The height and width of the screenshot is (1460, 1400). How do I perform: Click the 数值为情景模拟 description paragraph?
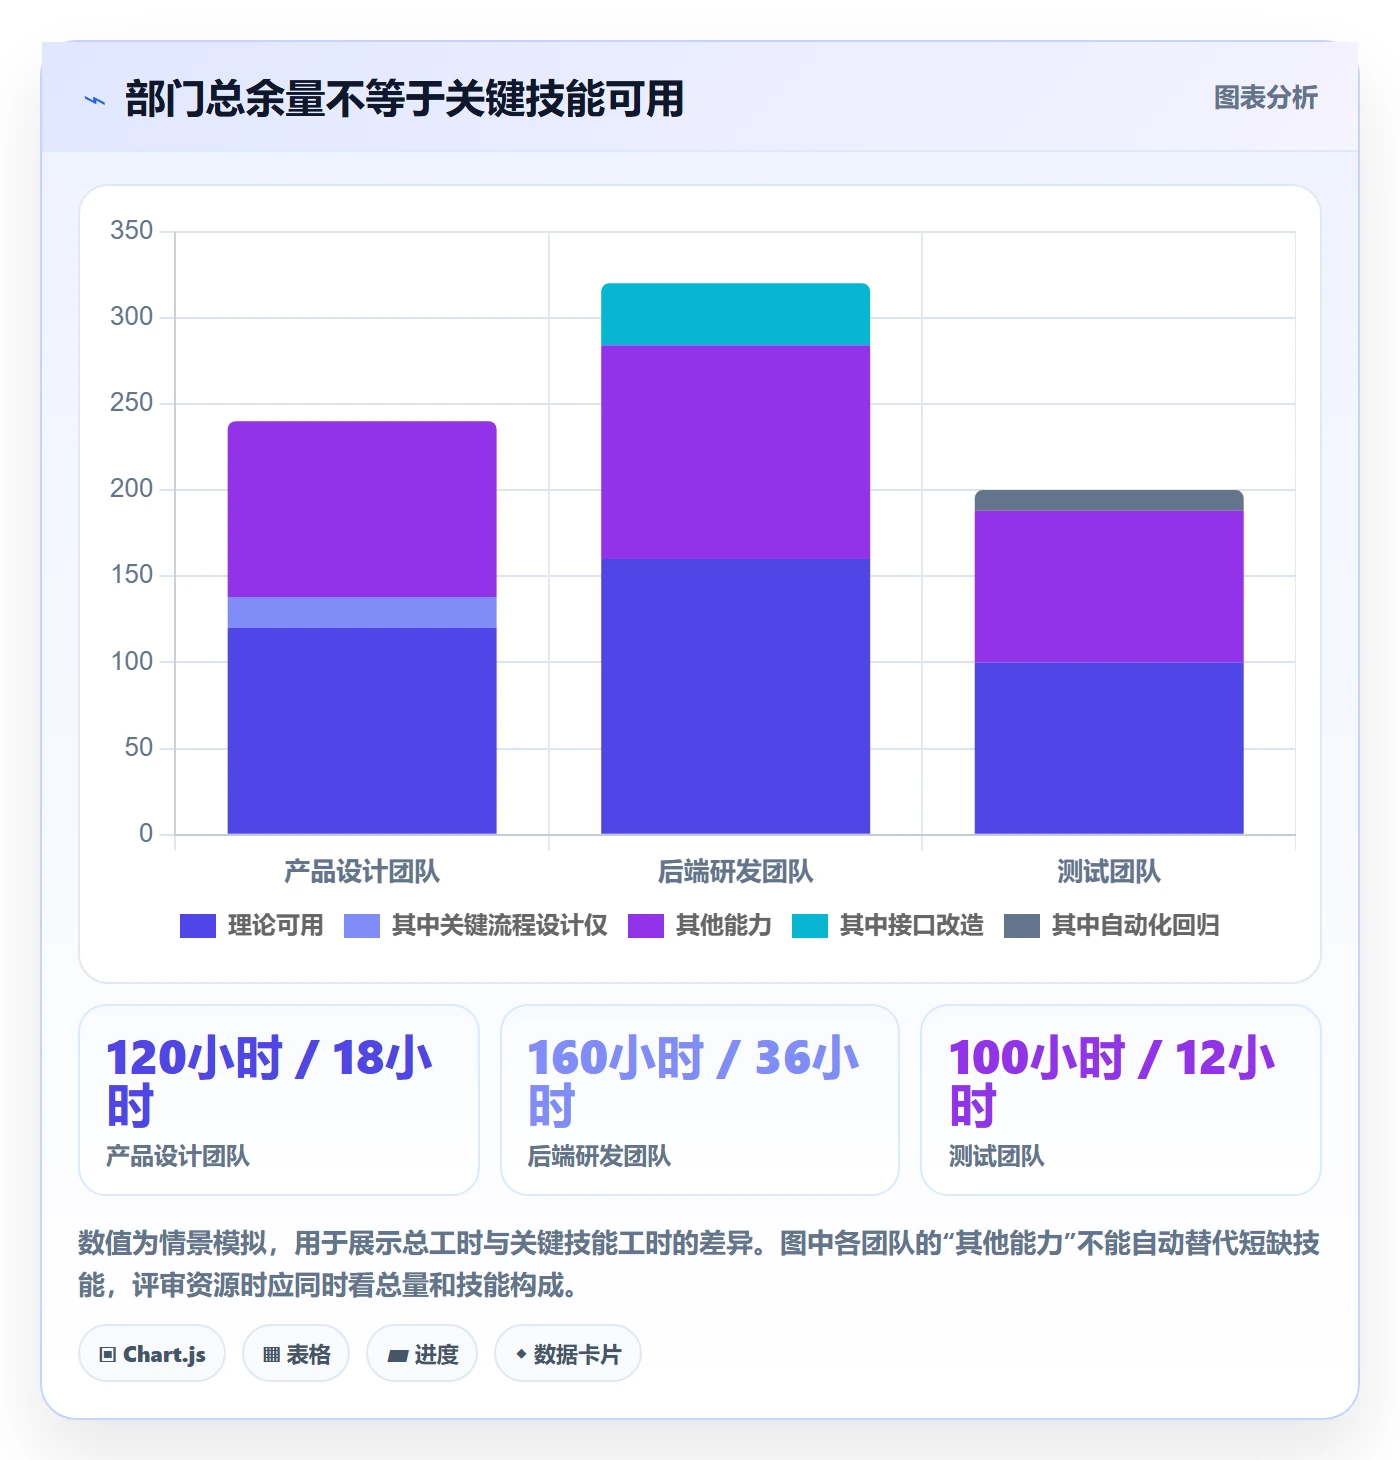pos(699,1264)
